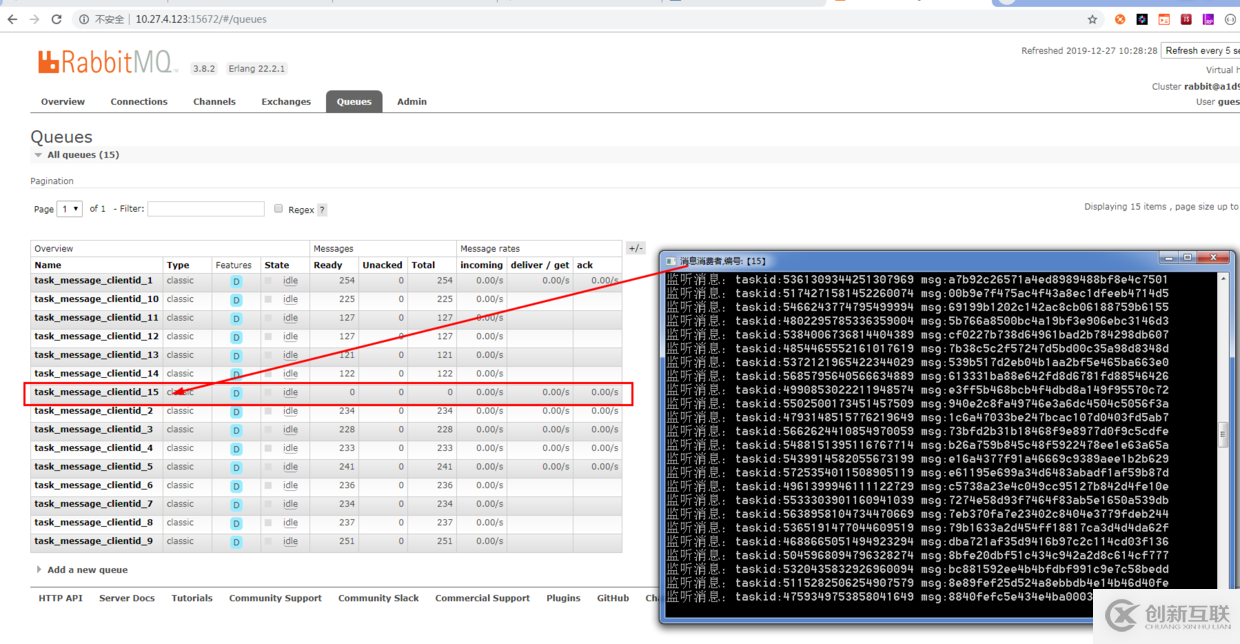Sort queues by the Ready column header

click(x=328, y=265)
